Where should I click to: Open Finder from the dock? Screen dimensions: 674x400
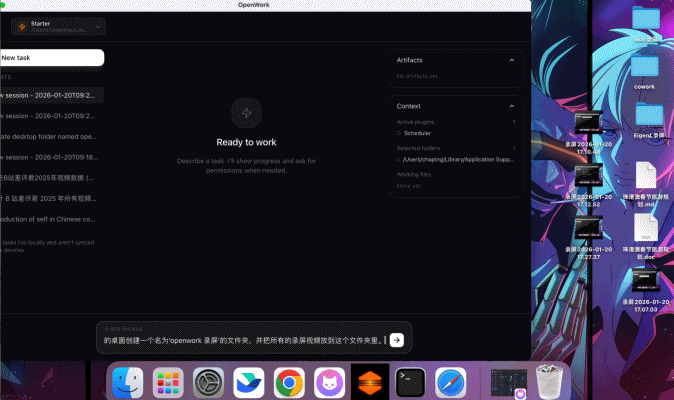coord(127,381)
